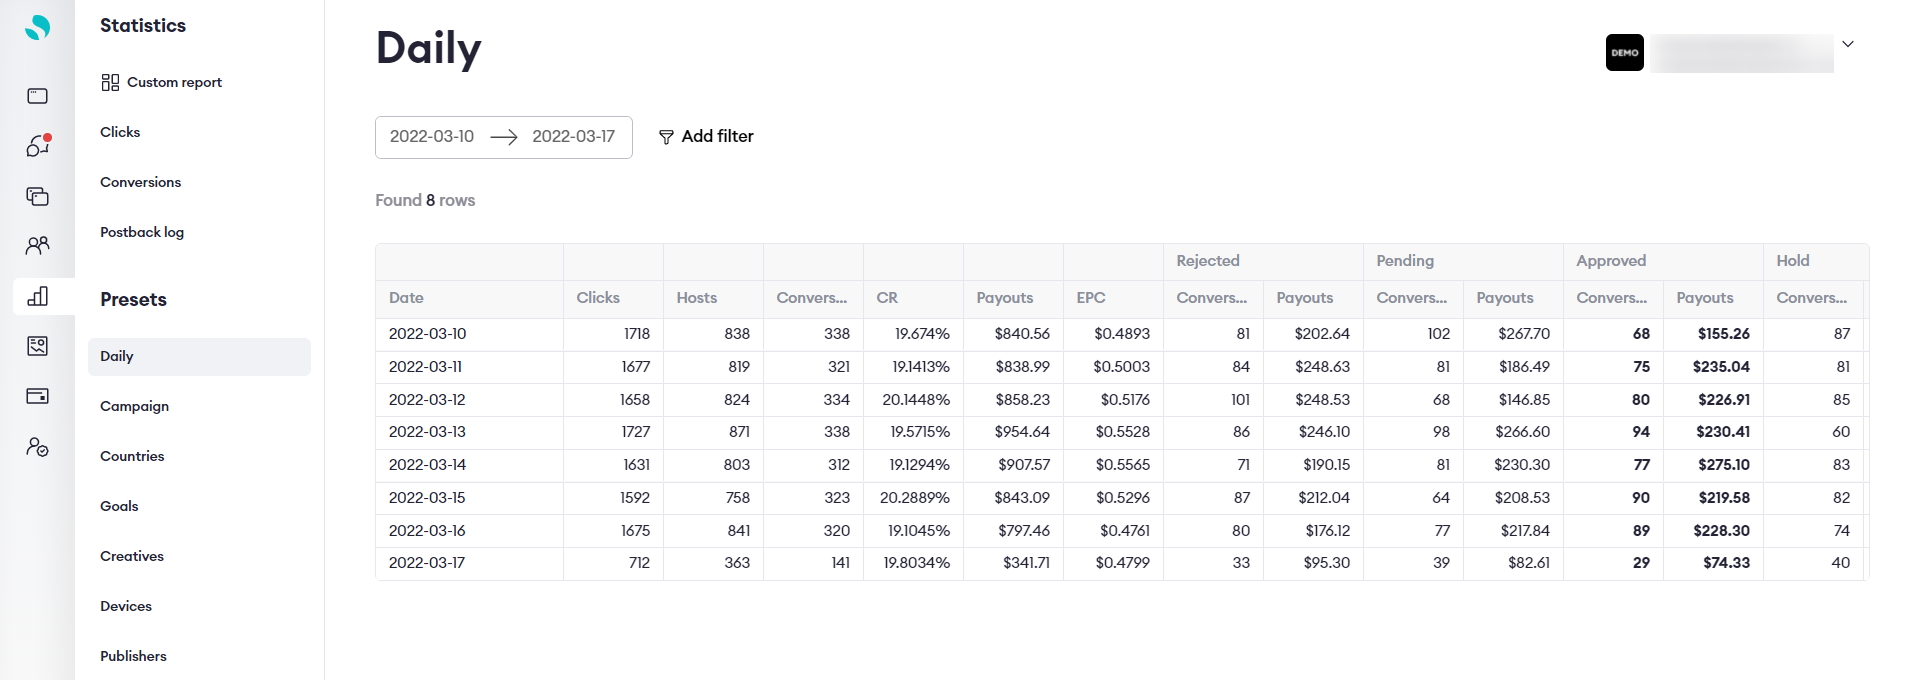Screen dimensions: 1907x680
Task: Open the wallet payments sidebar icon
Action: pyautogui.click(x=37, y=396)
